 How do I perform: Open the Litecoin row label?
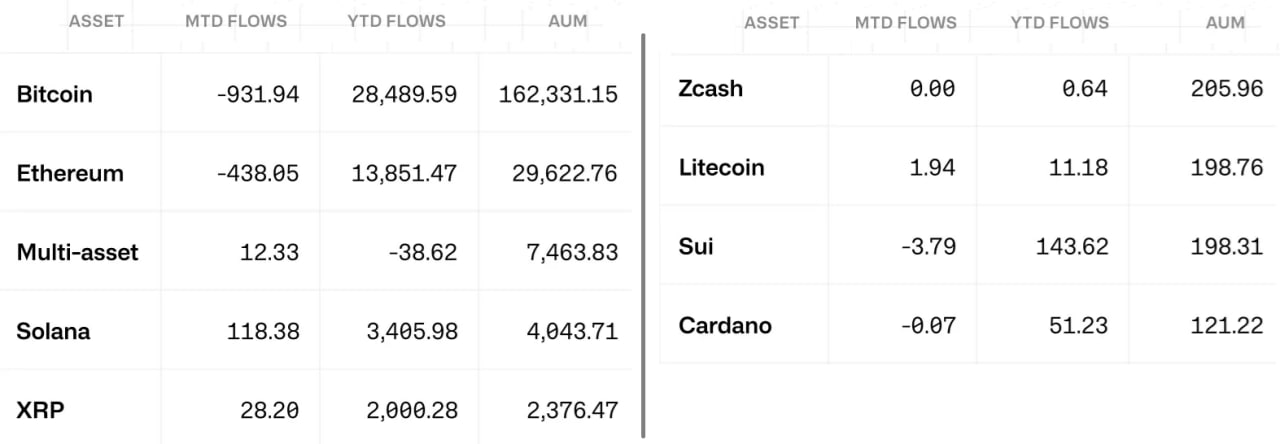tap(721, 167)
